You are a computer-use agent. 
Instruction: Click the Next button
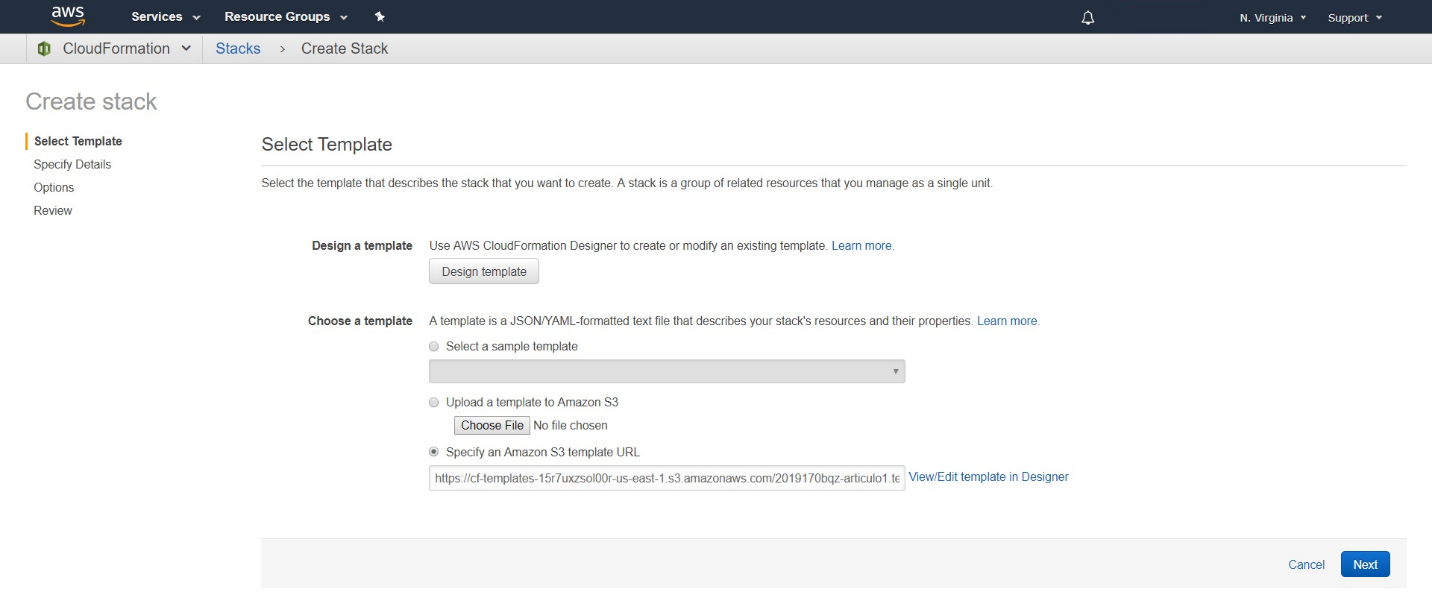(x=1365, y=564)
